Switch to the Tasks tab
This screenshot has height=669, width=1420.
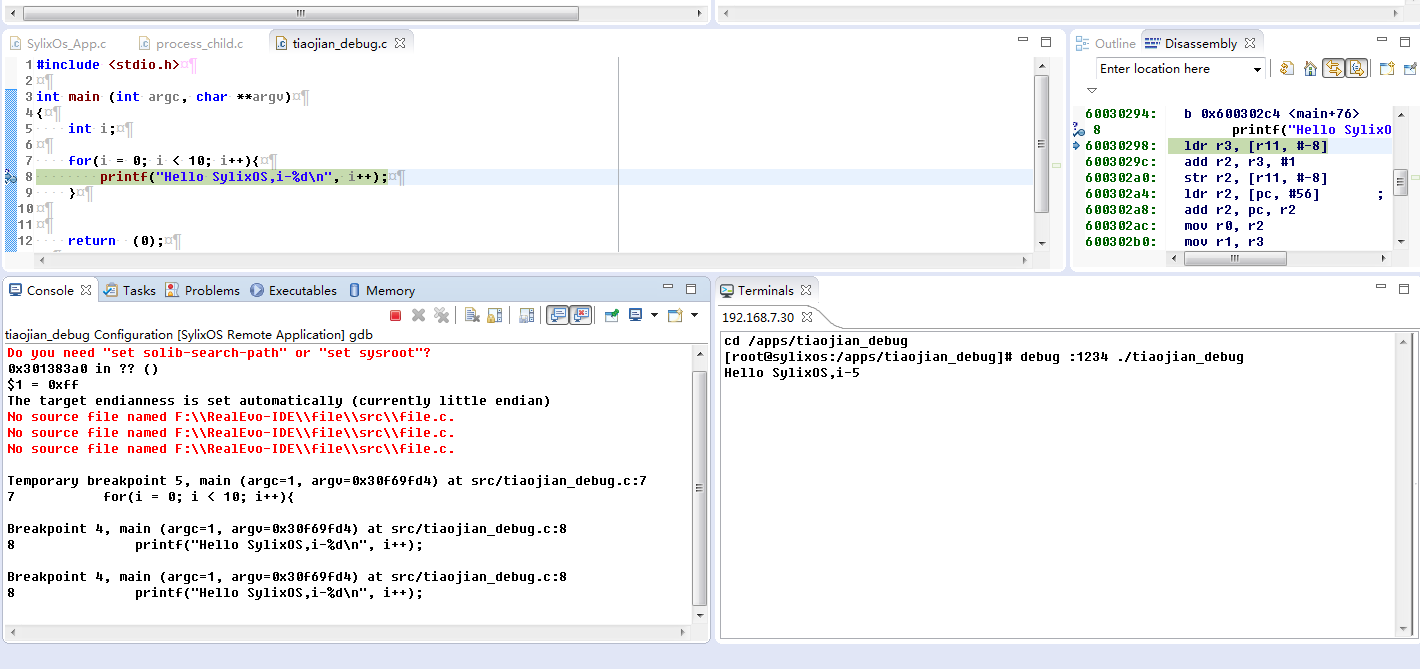(x=130, y=290)
